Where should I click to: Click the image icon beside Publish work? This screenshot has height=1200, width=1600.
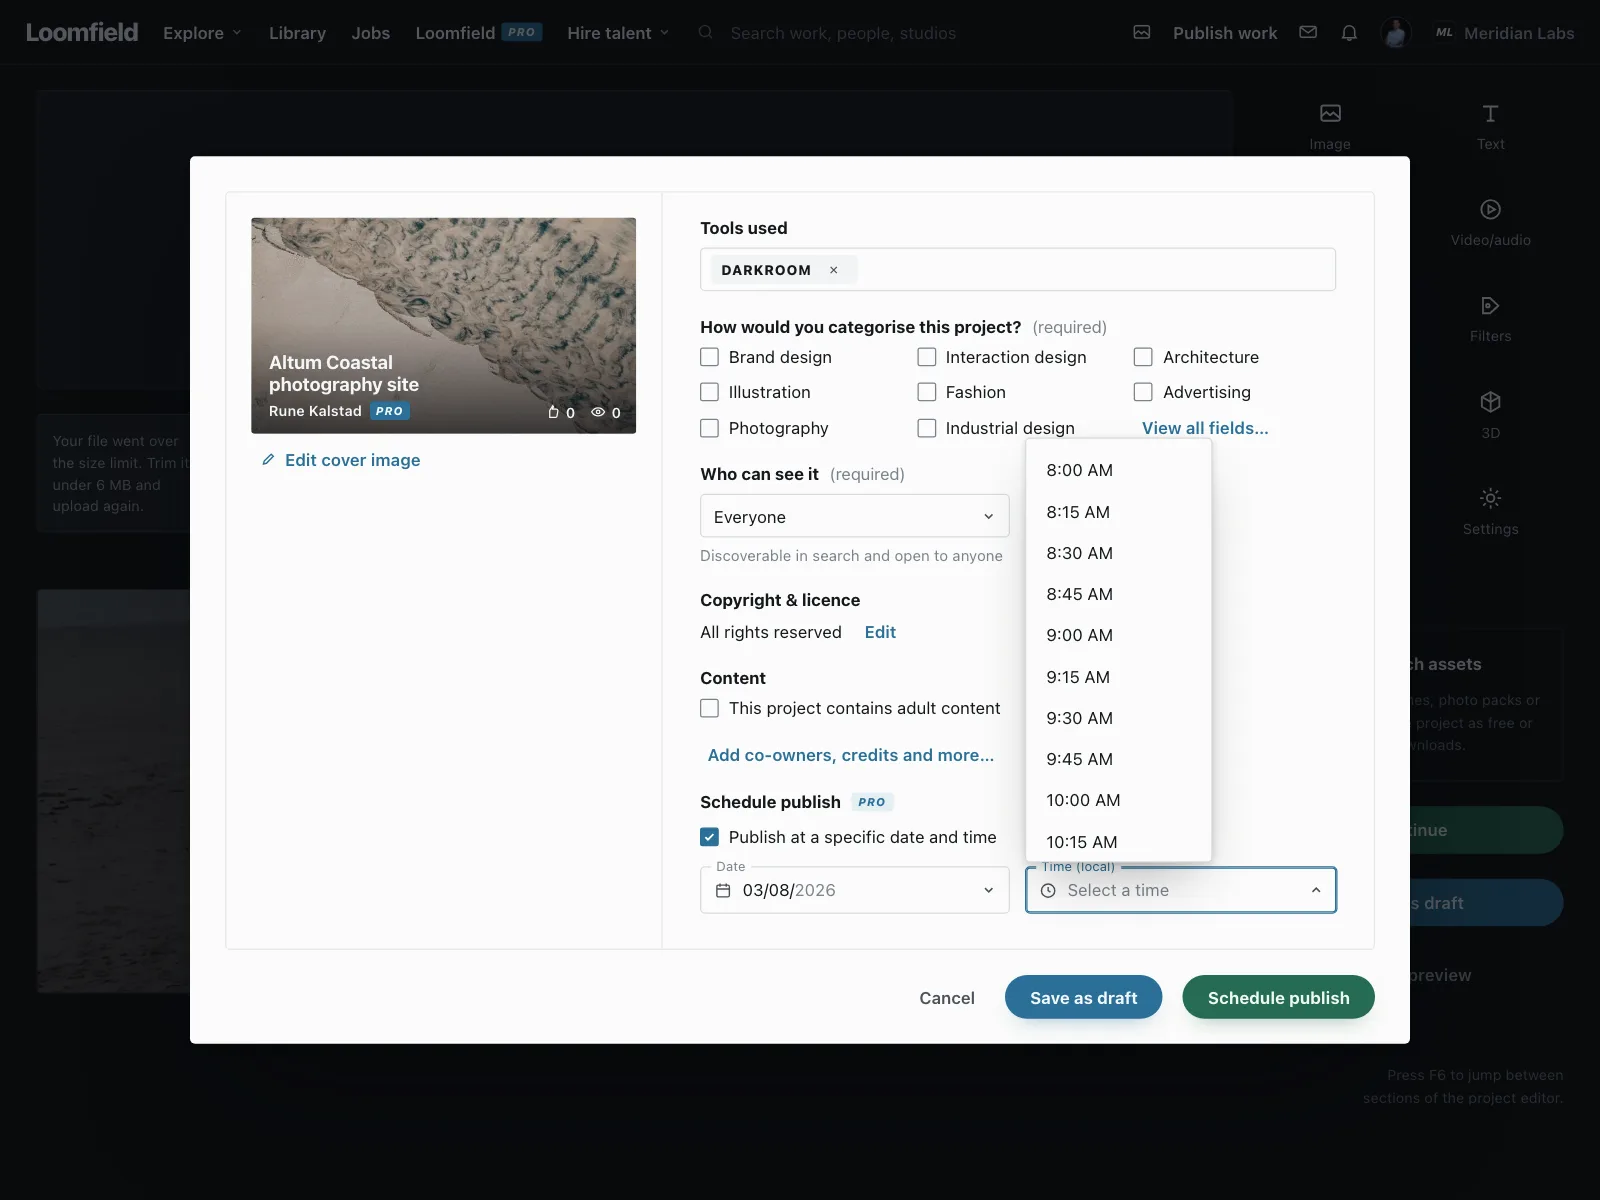(x=1142, y=32)
